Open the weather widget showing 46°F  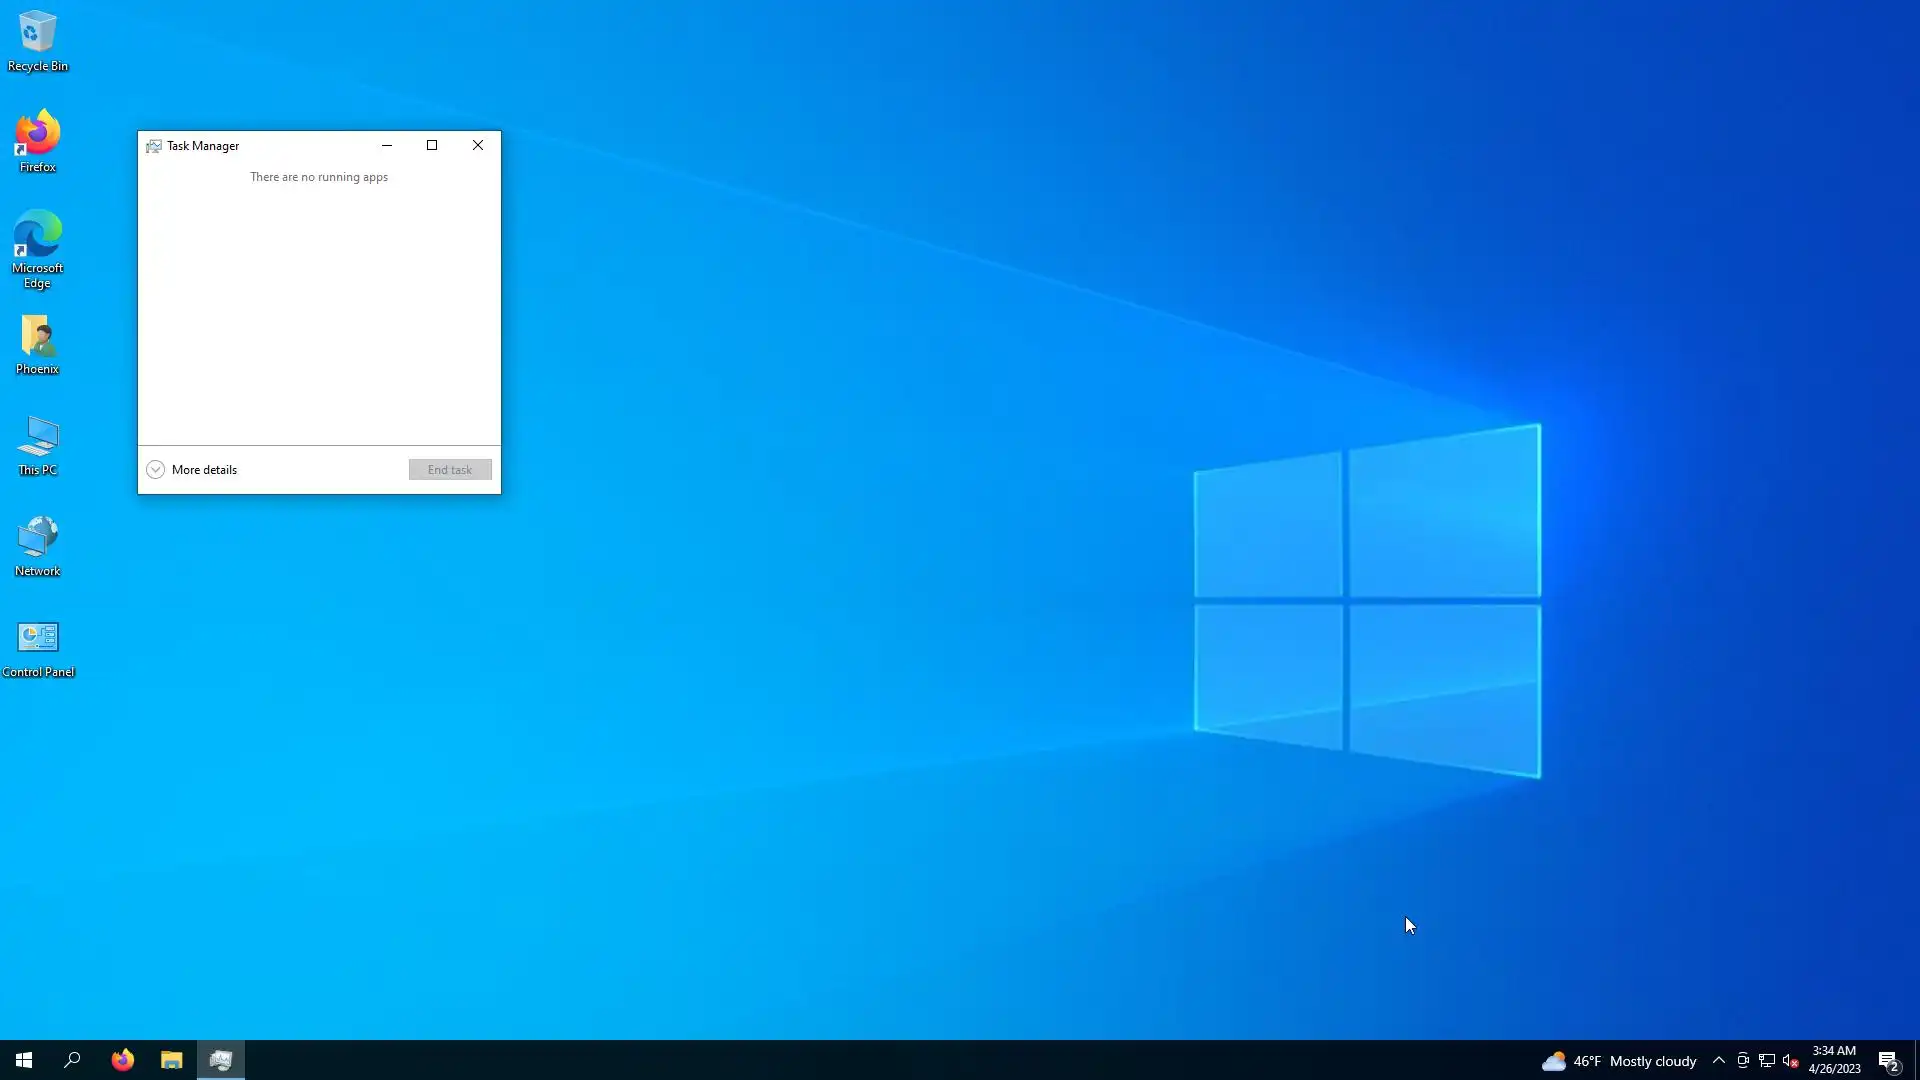coord(1618,1061)
